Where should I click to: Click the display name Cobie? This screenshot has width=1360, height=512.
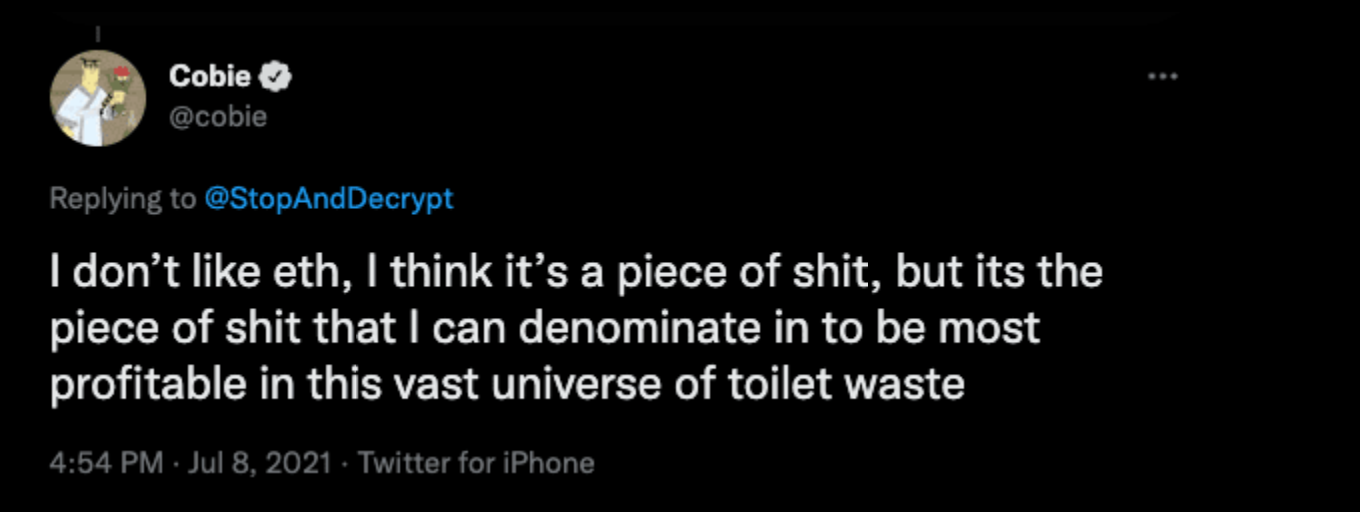210,76
